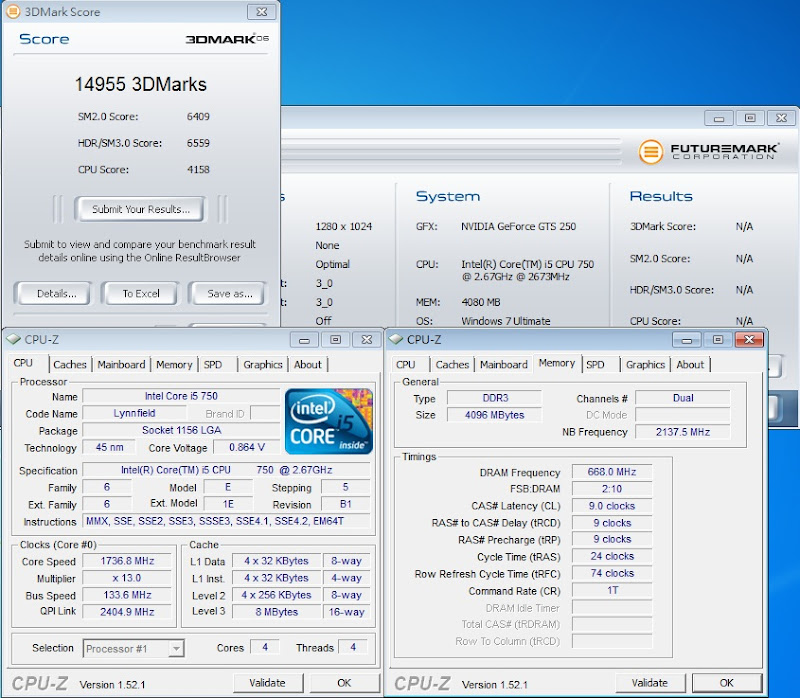Maximize the right CPU-Z window
This screenshot has width=800, height=698.
[718, 340]
